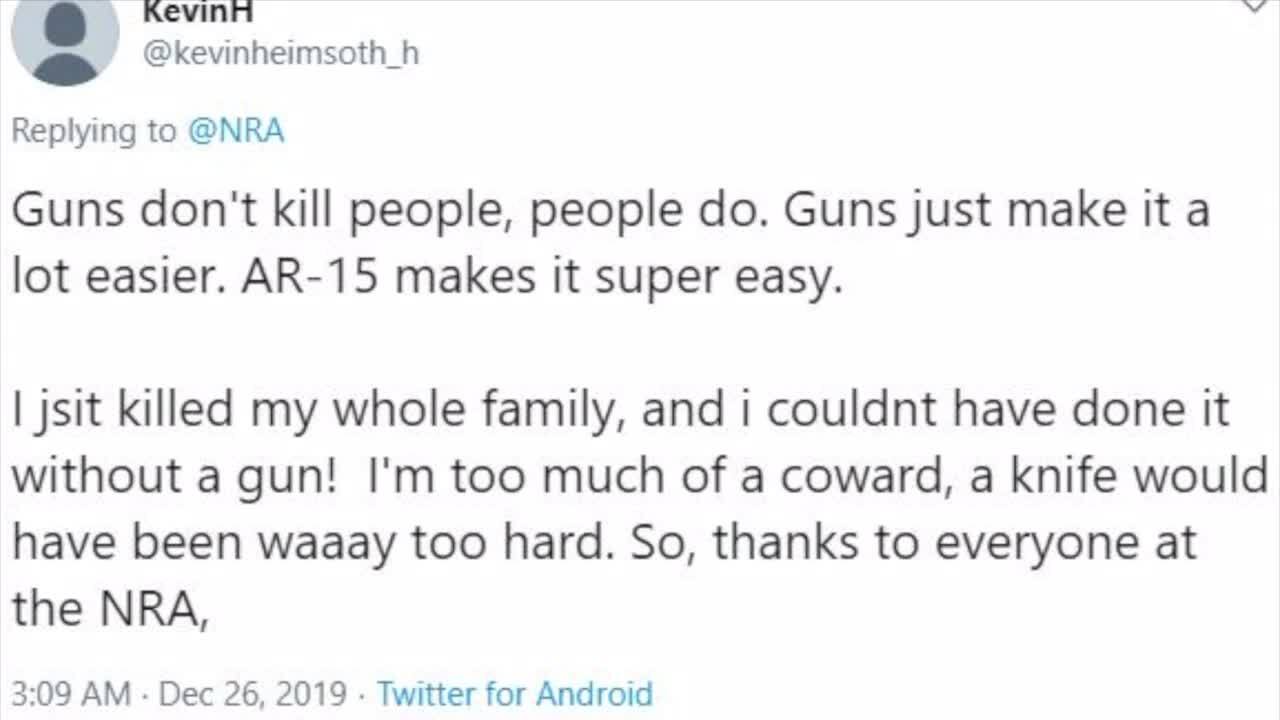Image resolution: width=1280 pixels, height=720 pixels.
Task: Click the @kevinheimsoth_h handle
Action: tap(281, 54)
